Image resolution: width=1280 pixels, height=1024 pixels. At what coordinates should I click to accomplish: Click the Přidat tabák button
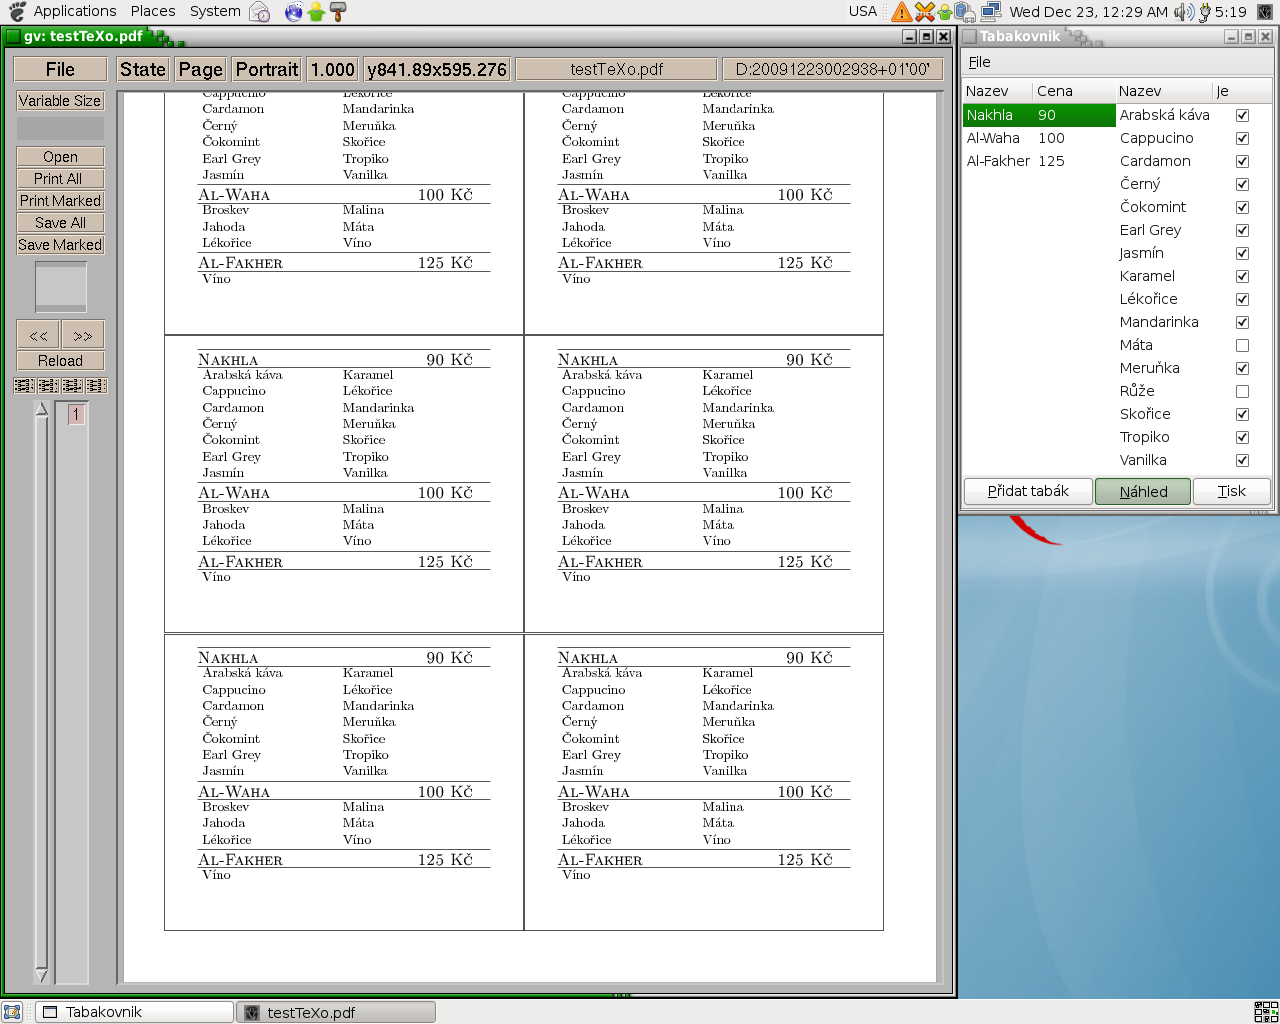(1028, 492)
